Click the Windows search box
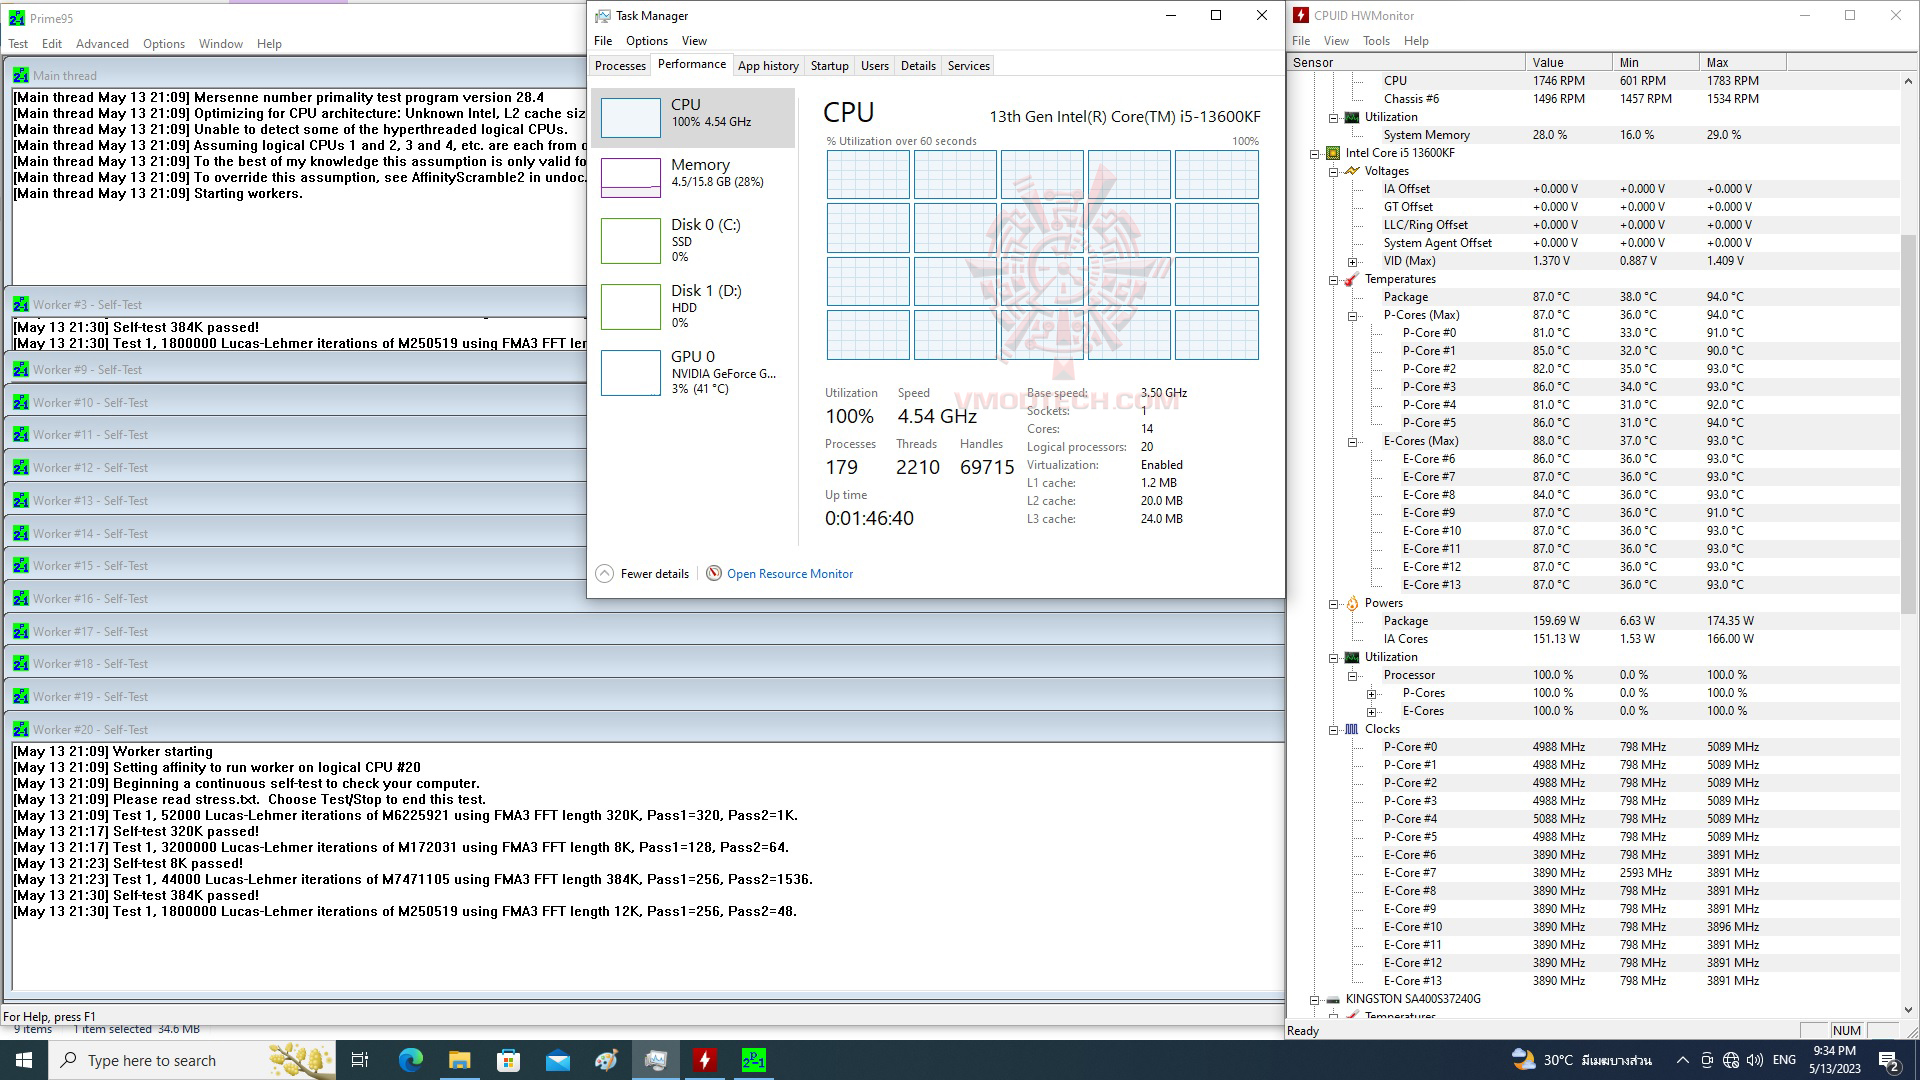1920x1080 pixels. pyautogui.click(x=152, y=1060)
